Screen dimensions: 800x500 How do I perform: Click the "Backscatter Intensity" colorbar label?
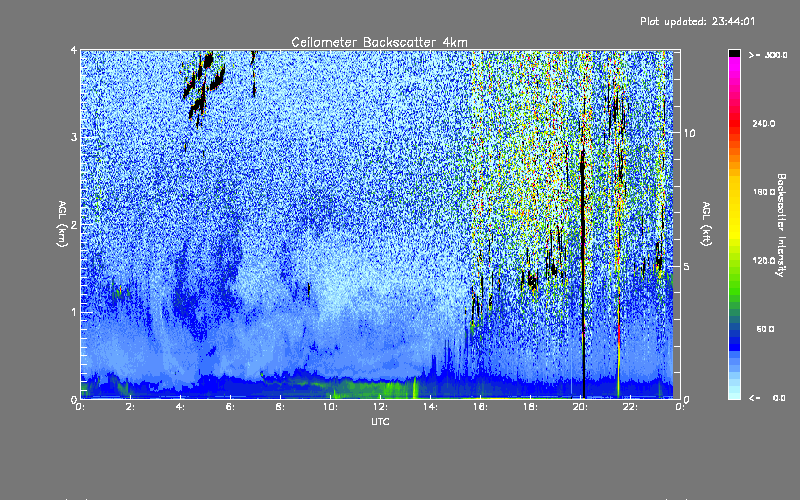tap(781, 225)
